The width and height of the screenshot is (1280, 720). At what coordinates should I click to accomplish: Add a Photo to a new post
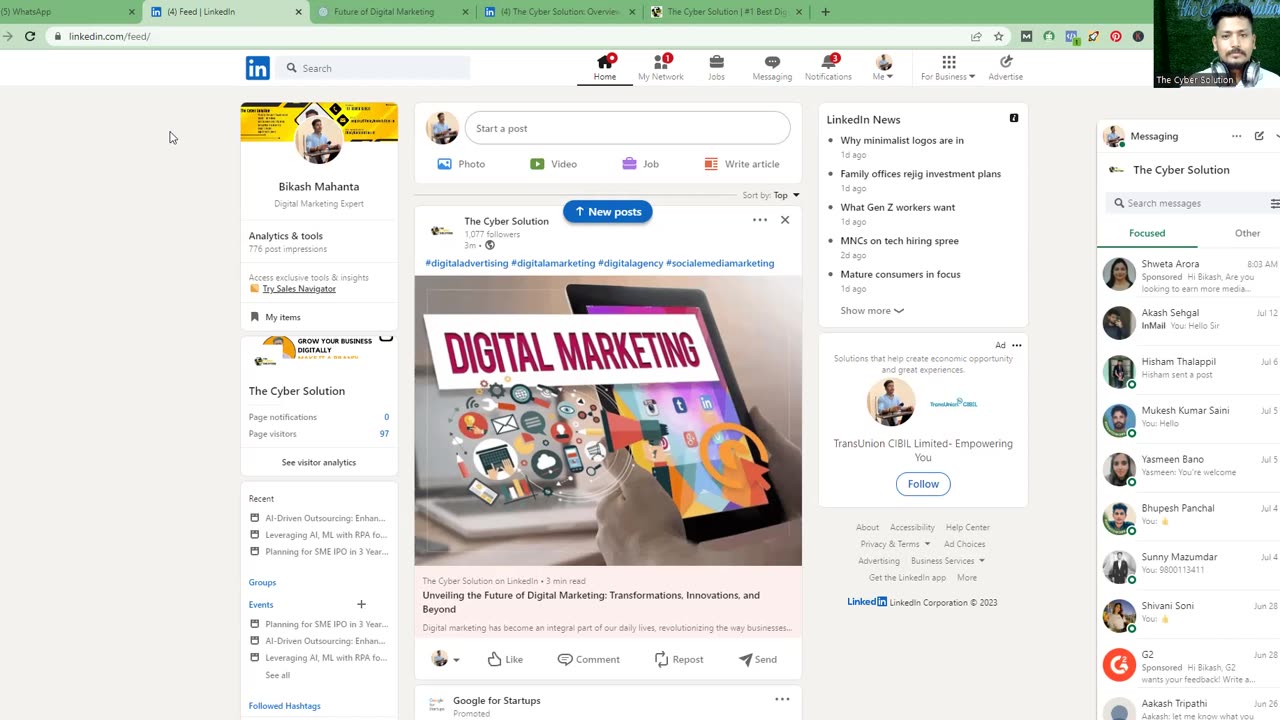click(x=461, y=164)
